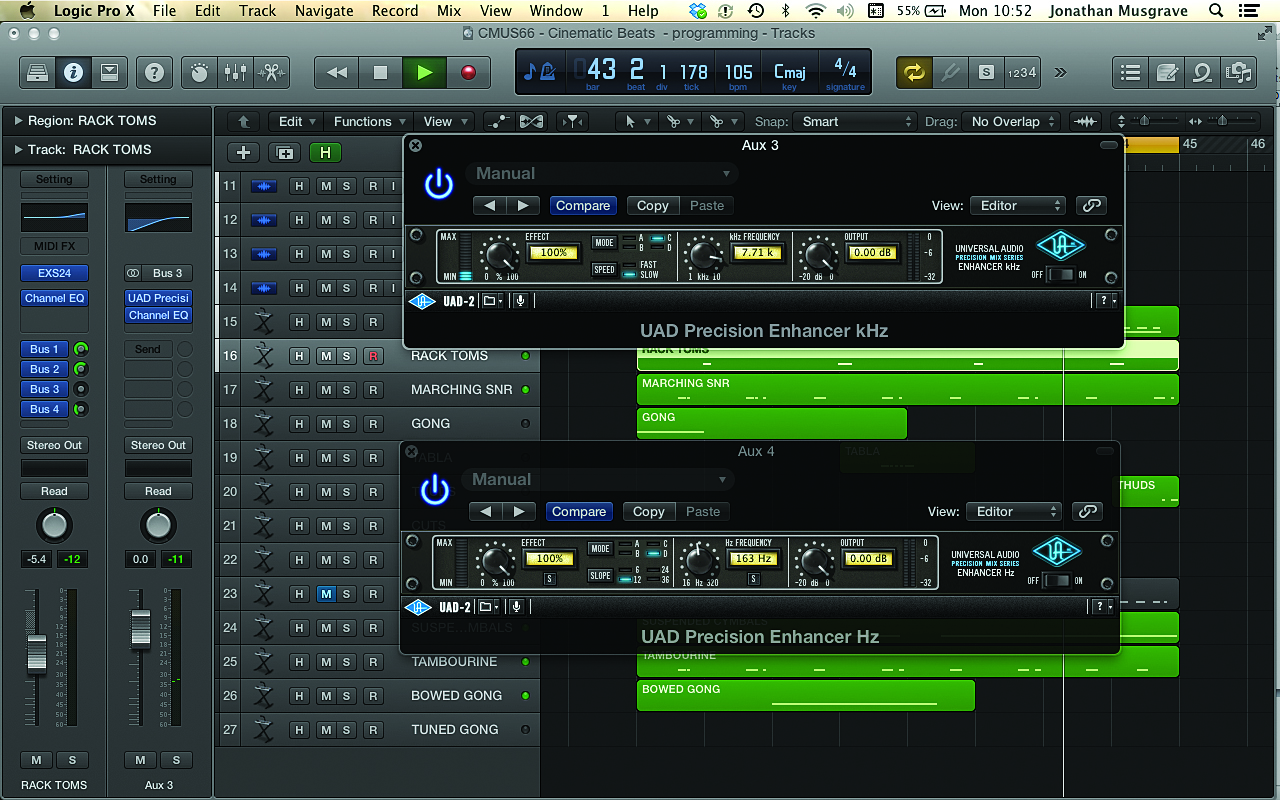Image resolution: width=1280 pixels, height=800 pixels.
Task: Click Copy in the Aux 3 plugin
Action: 652,205
